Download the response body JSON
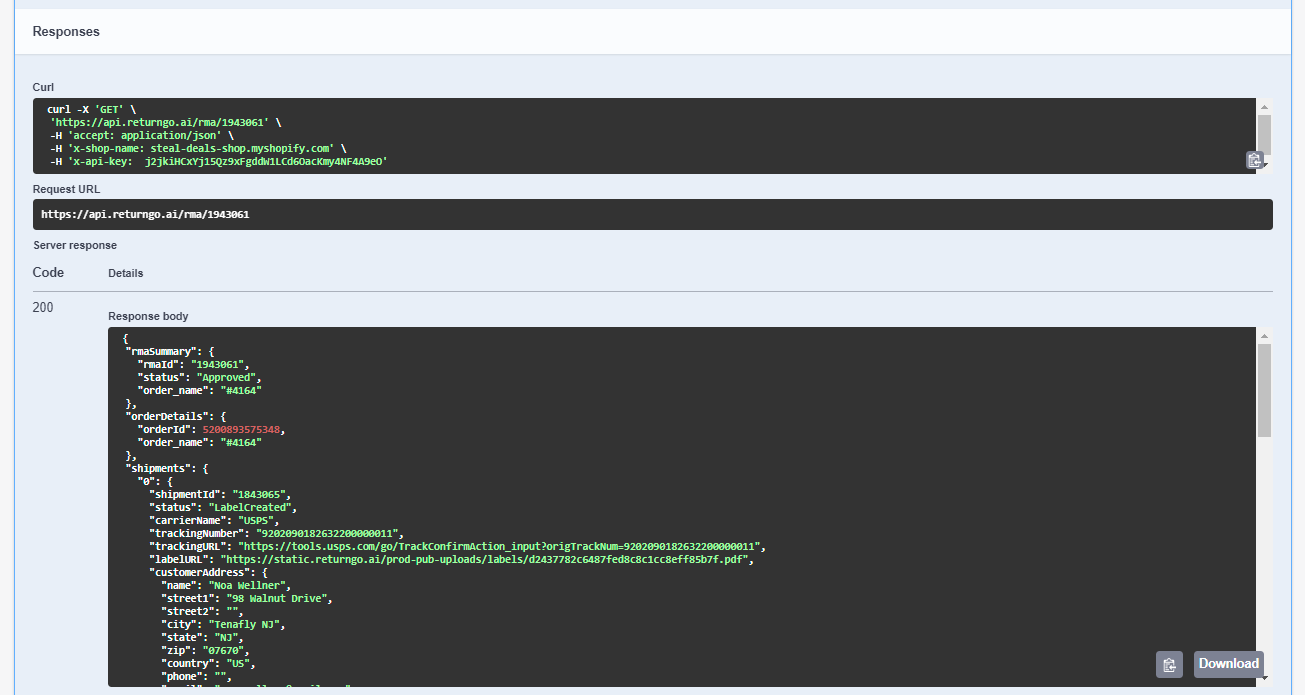This screenshot has width=1305, height=695. pyautogui.click(x=1228, y=664)
